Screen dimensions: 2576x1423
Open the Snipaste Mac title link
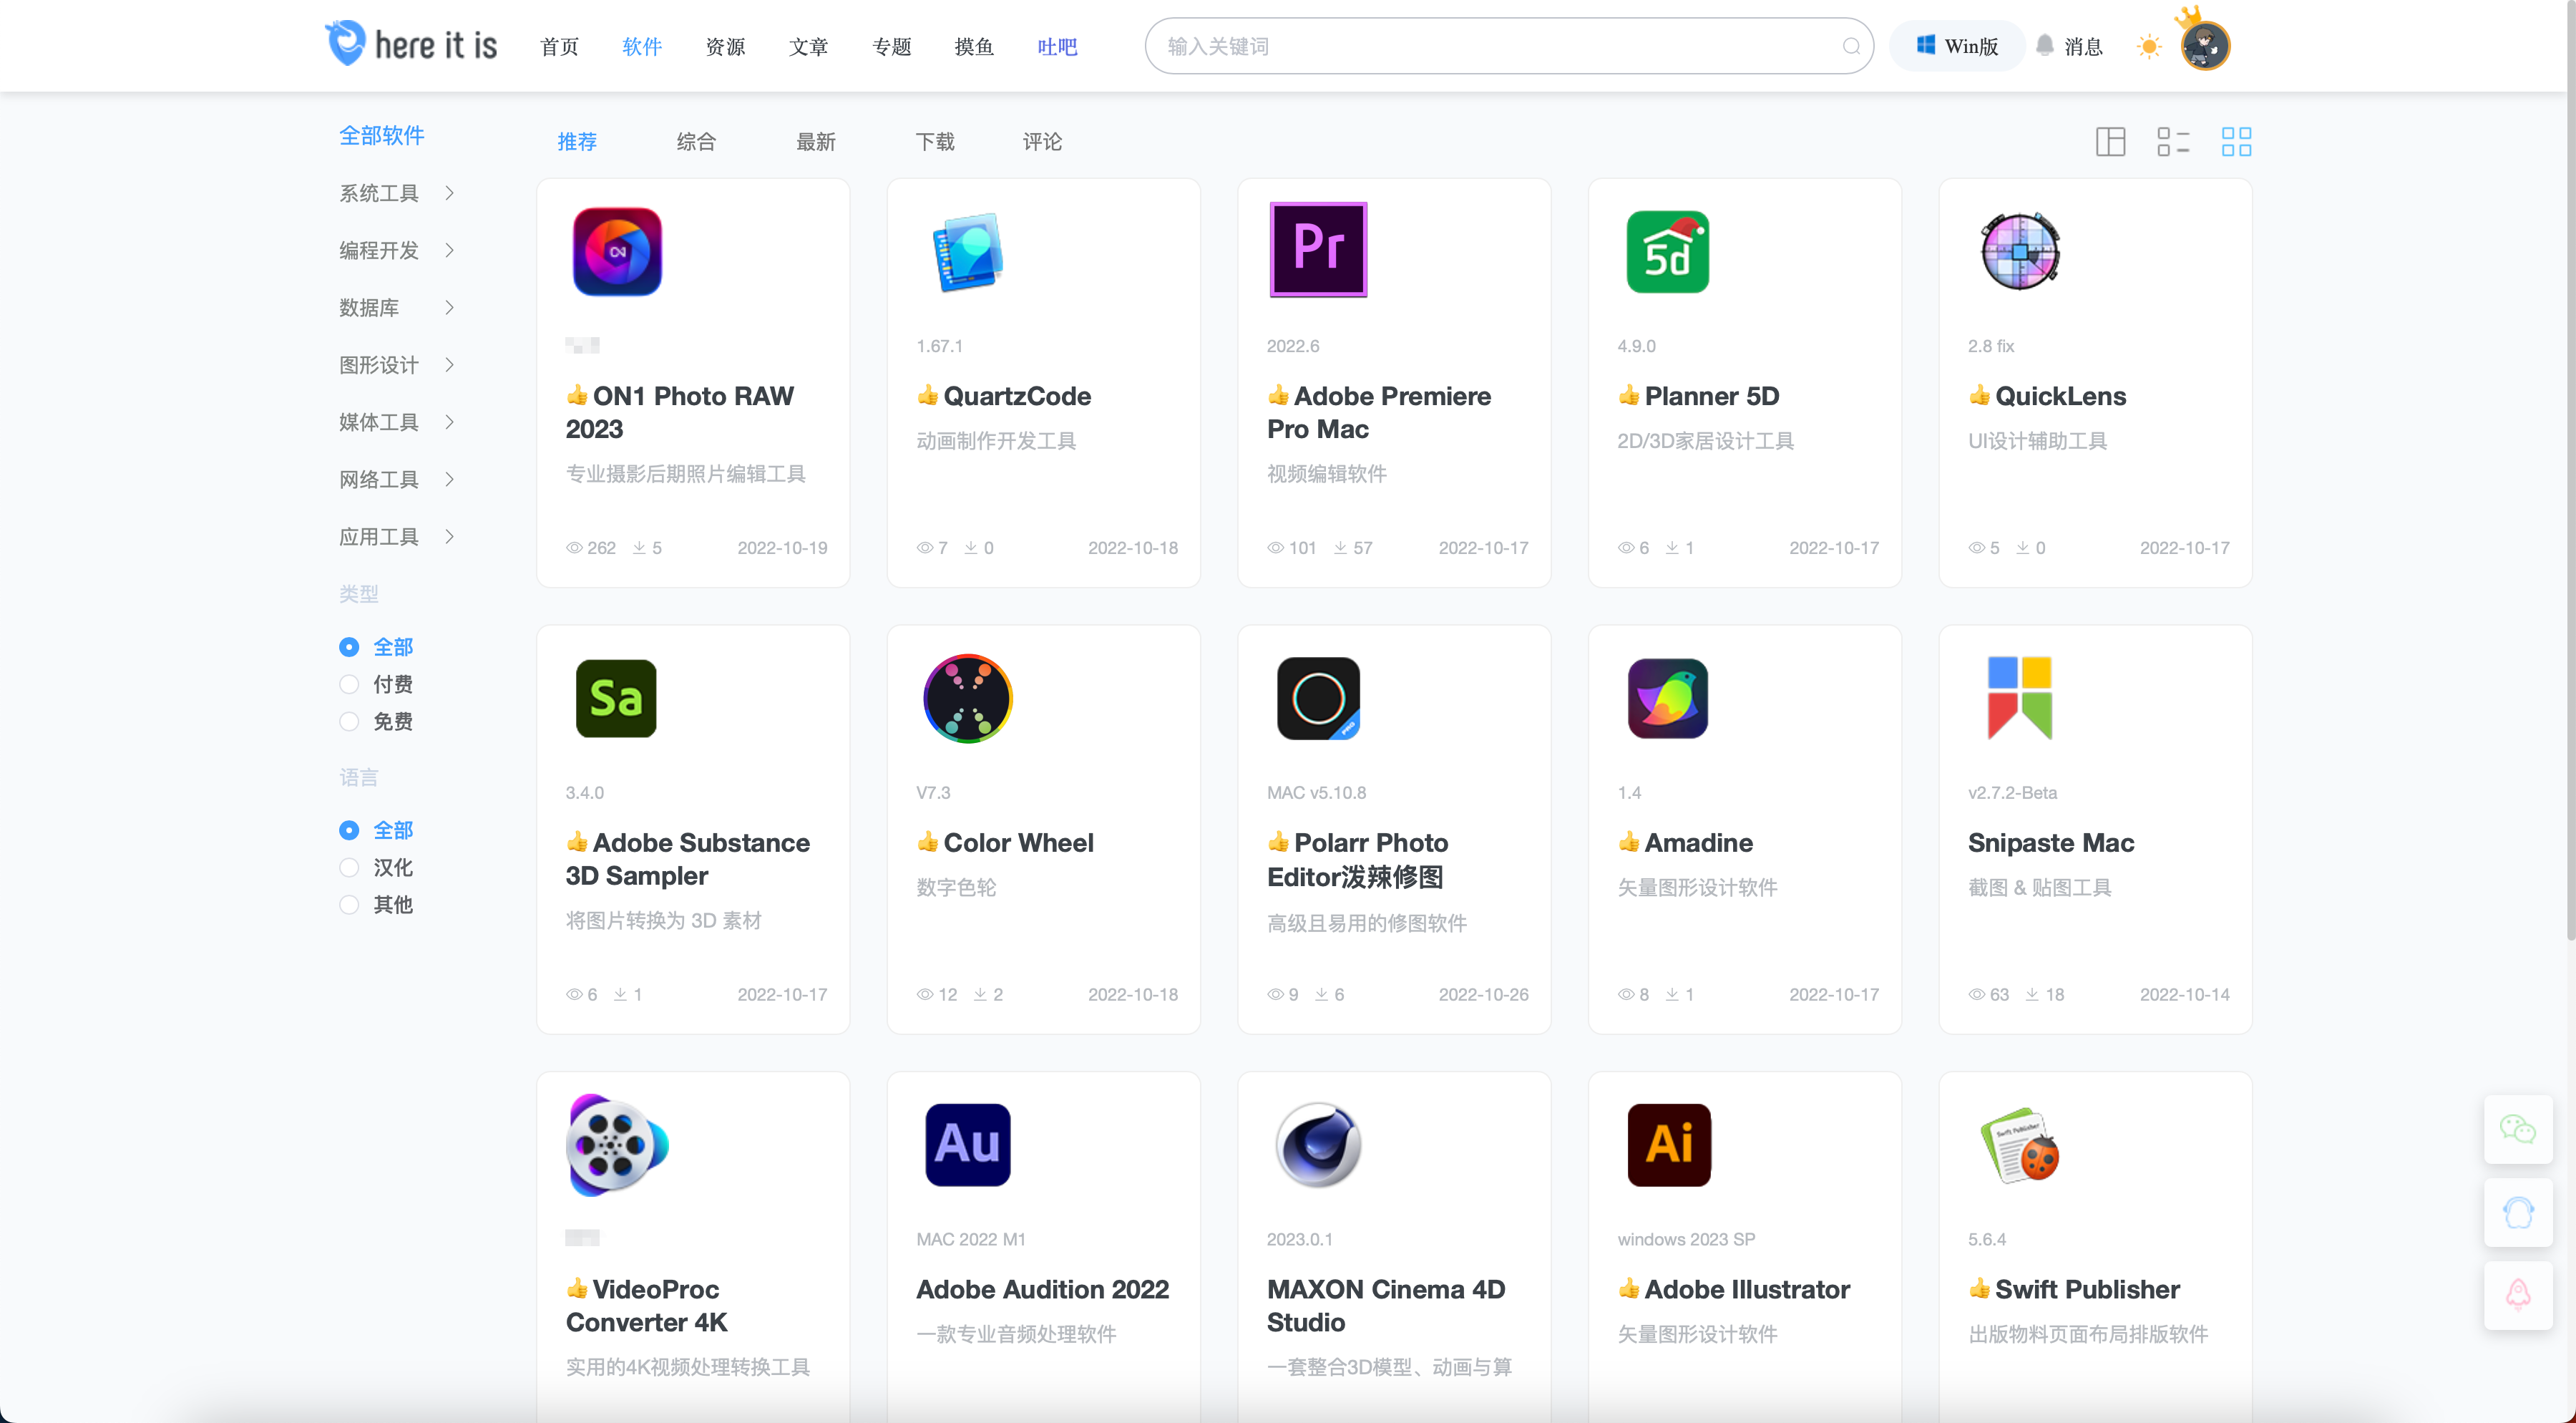point(2050,843)
